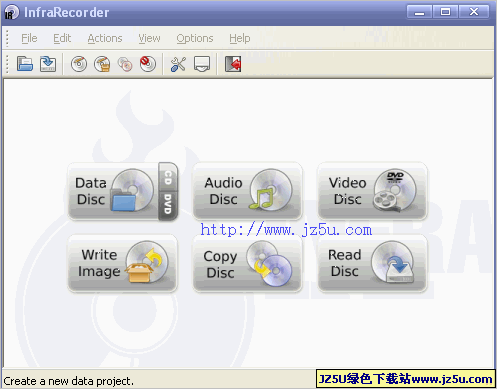Open the Help menu
The image size is (497, 389).
tap(240, 38)
